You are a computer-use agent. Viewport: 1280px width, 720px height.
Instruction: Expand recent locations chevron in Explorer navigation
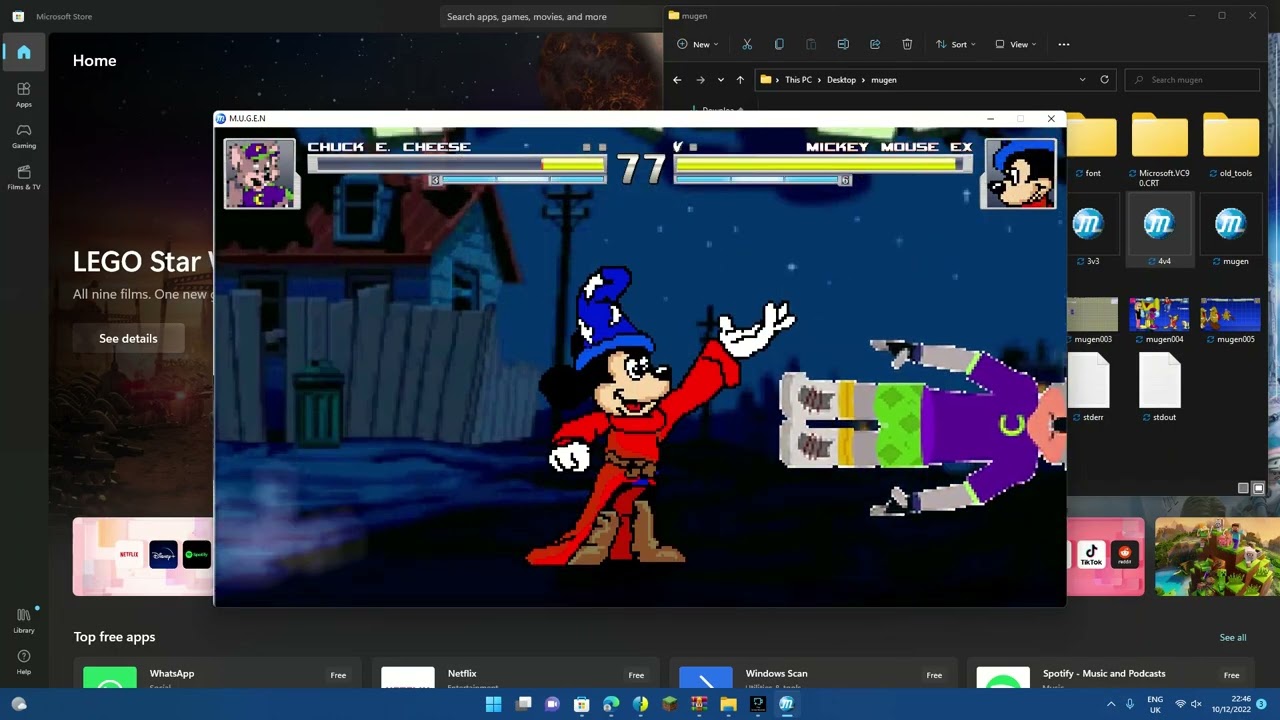720,80
